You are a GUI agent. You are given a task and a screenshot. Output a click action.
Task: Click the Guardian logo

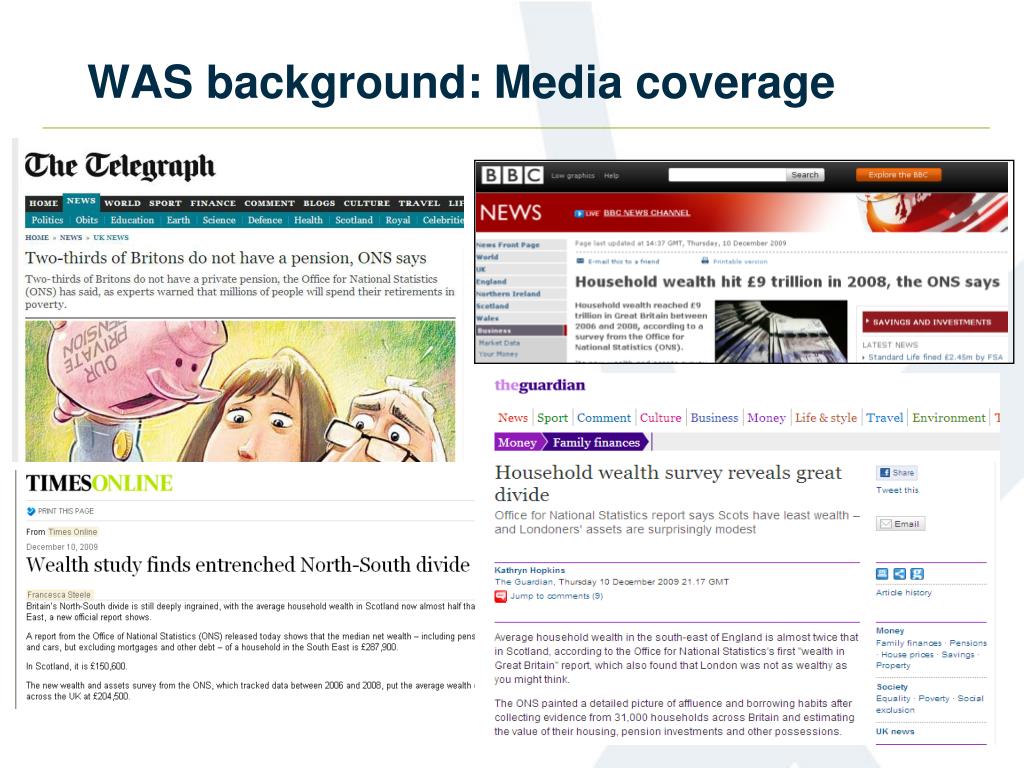[539, 385]
